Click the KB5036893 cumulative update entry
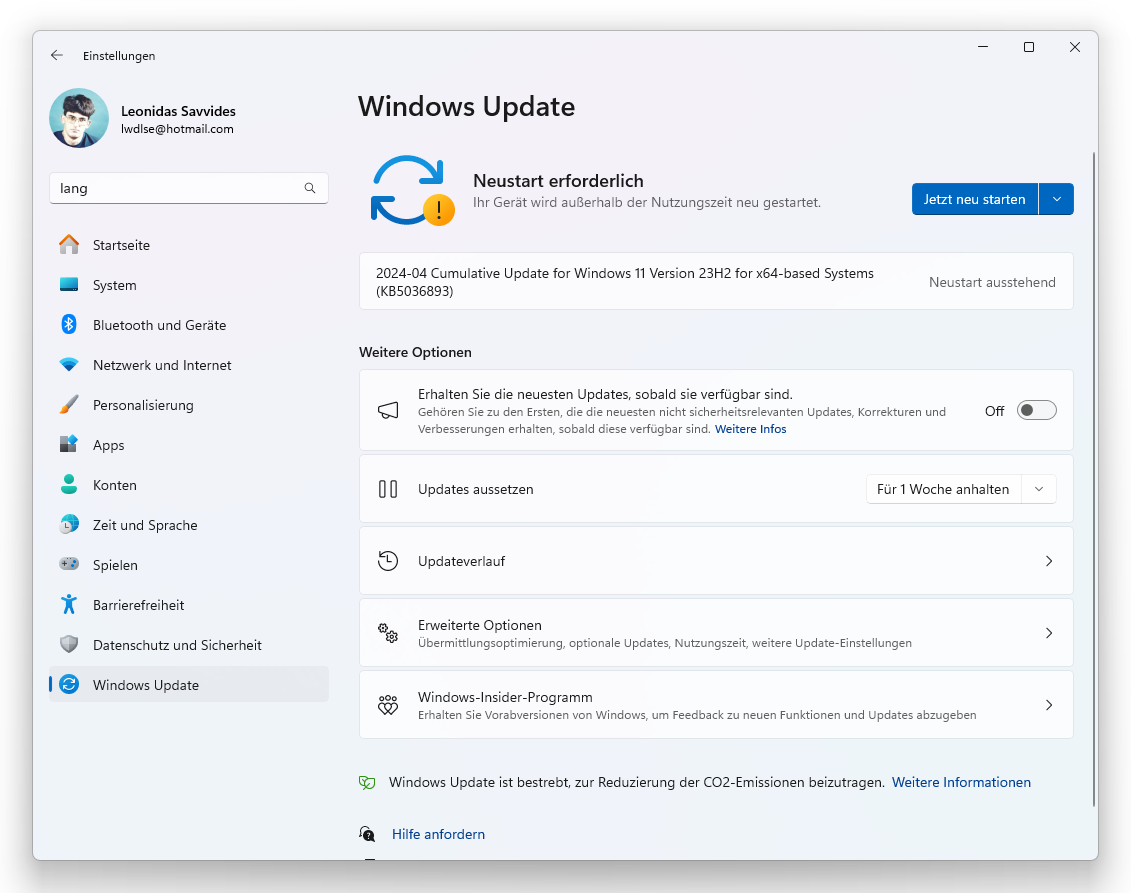Viewport: 1131px width, 893px height. point(716,282)
